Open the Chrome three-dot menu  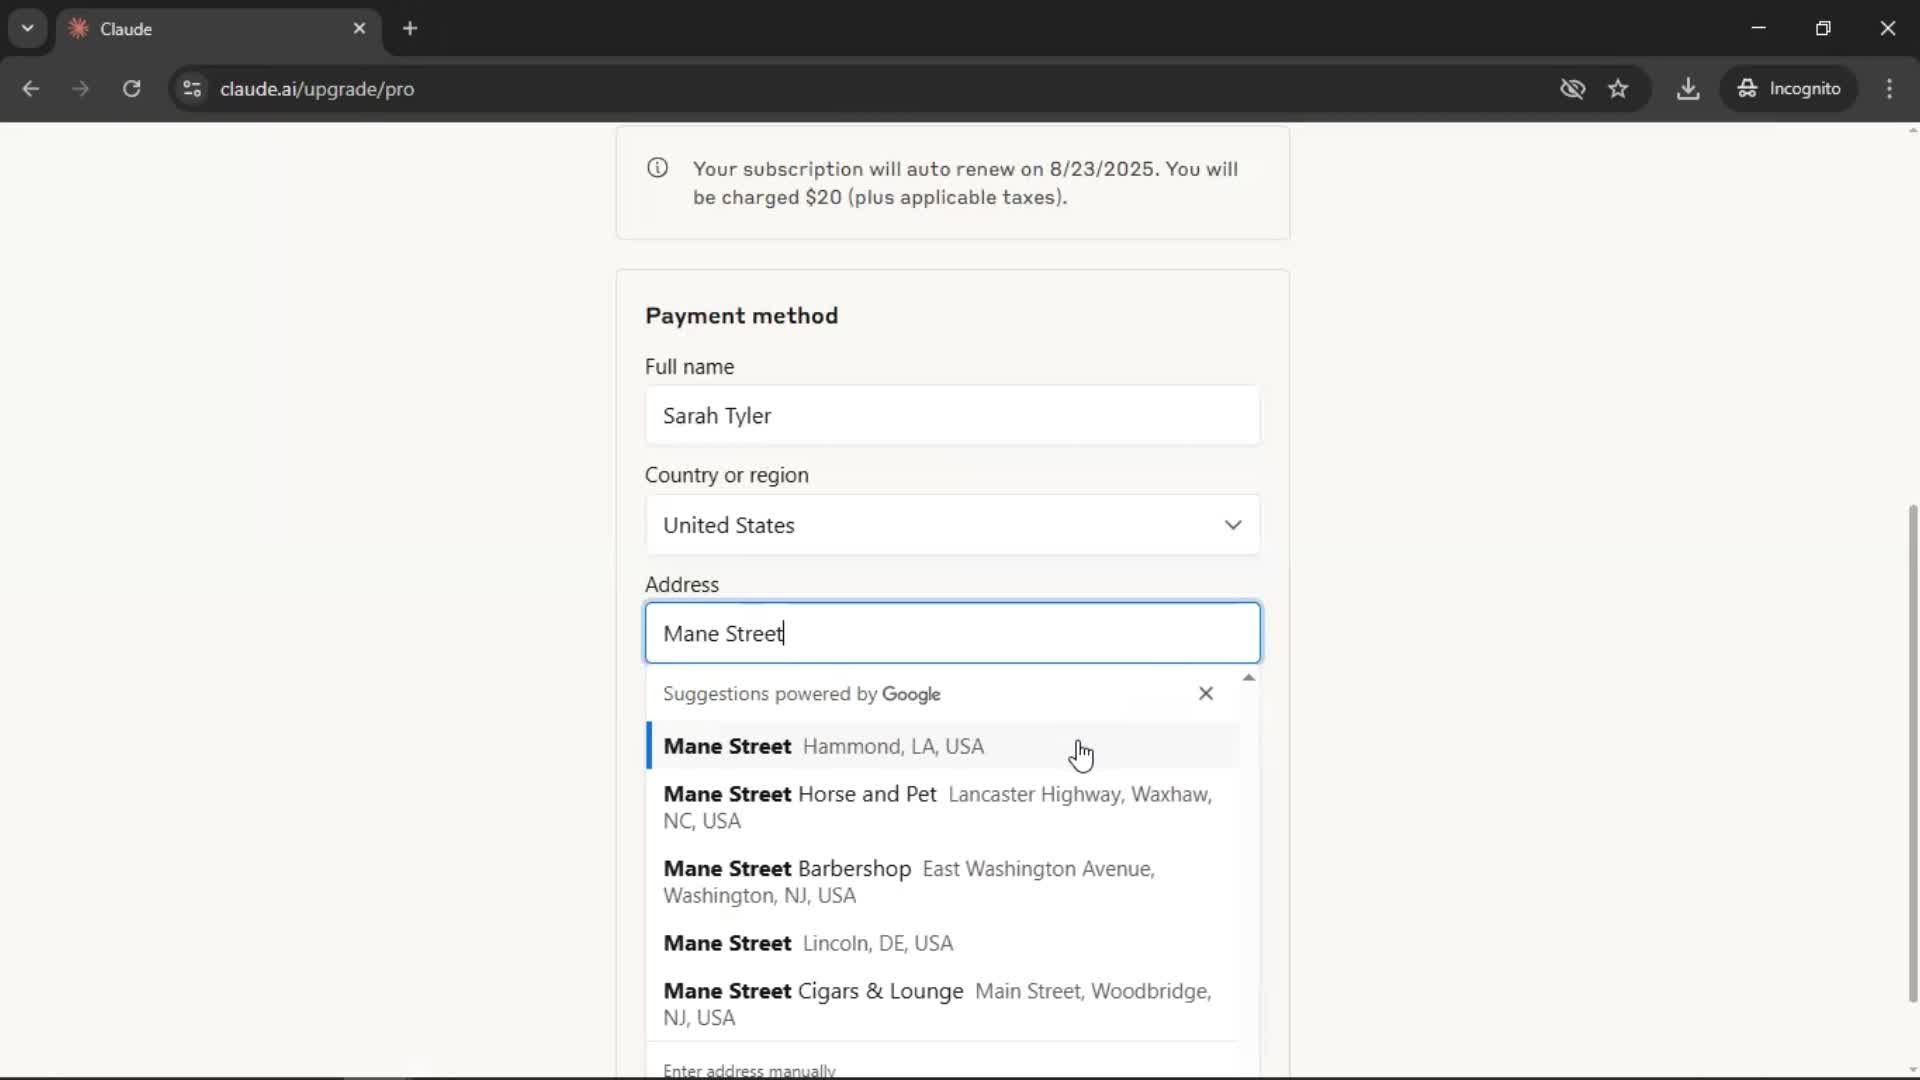click(x=1889, y=88)
